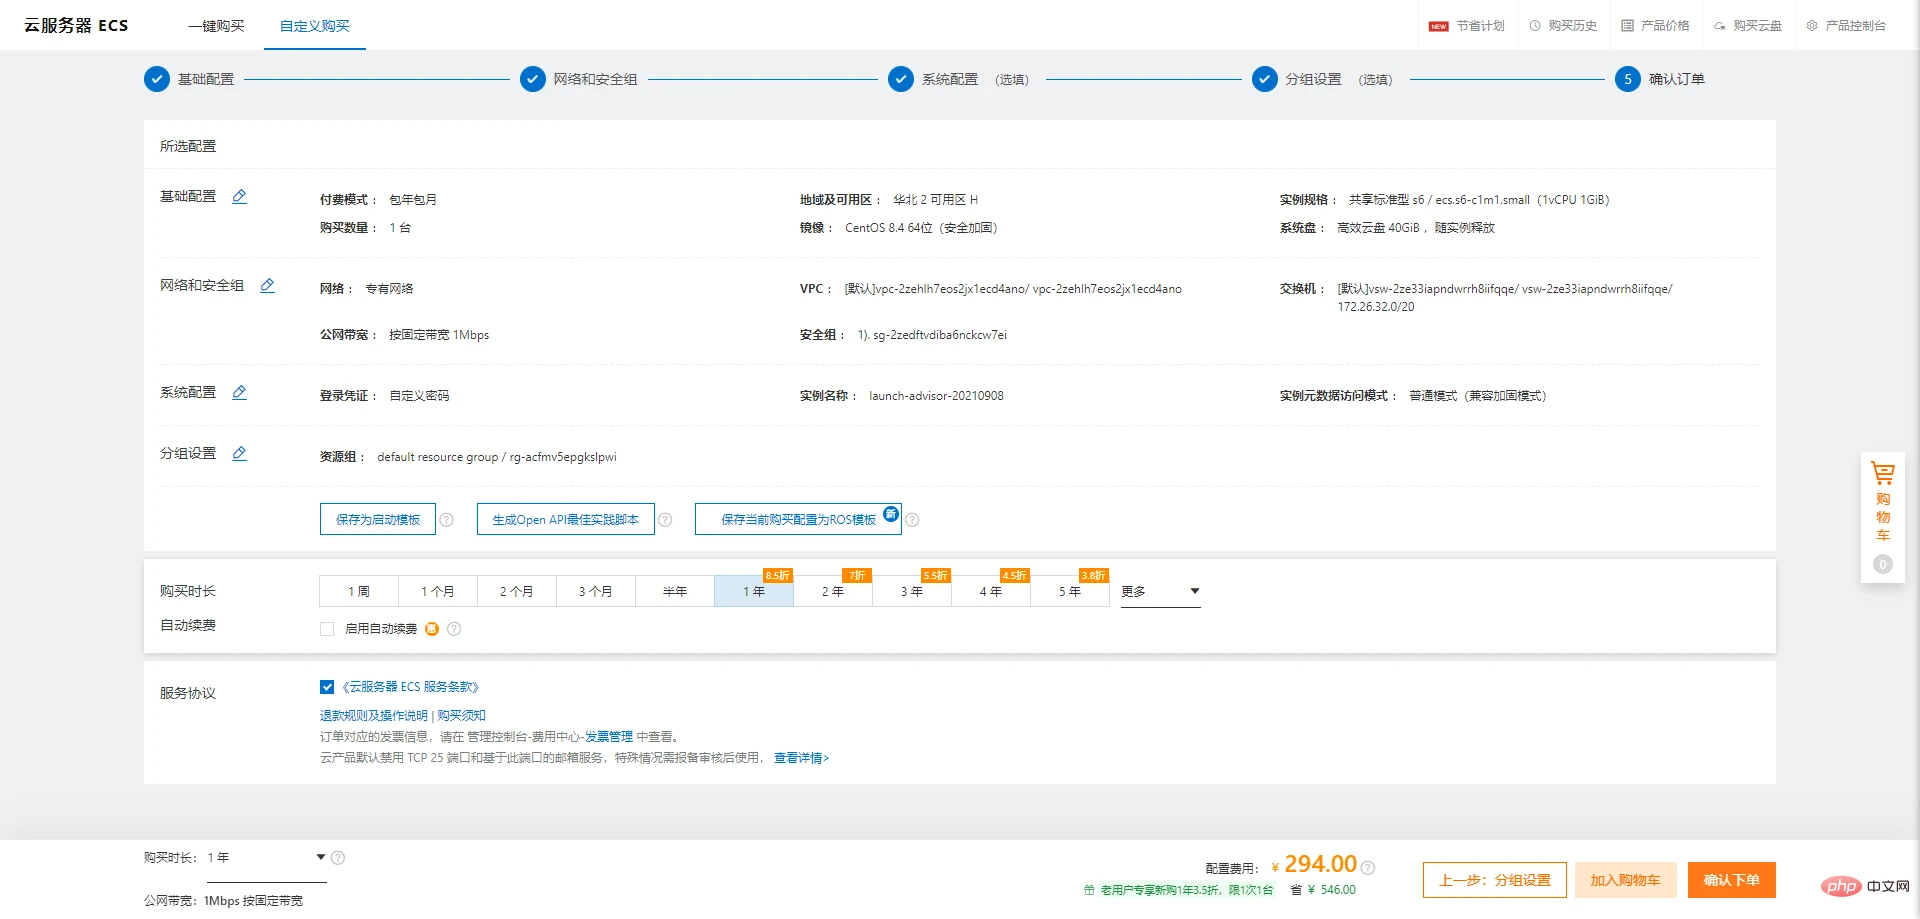Select the 1 个月 purchase duration

(438, 591)
